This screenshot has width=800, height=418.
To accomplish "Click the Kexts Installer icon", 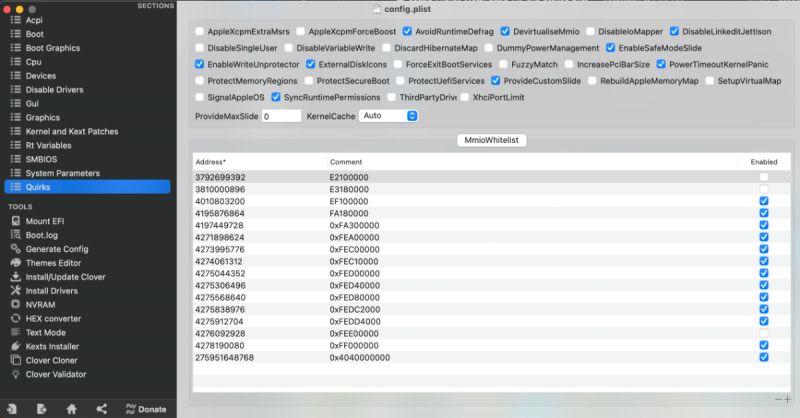I will click(16, 346).
